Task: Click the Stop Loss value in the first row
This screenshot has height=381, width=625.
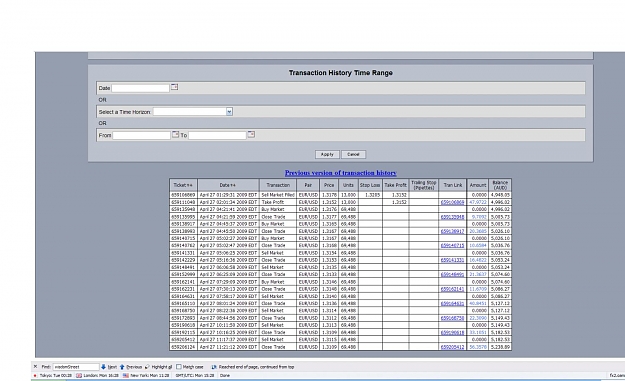Action: click(x=373, y=195)
